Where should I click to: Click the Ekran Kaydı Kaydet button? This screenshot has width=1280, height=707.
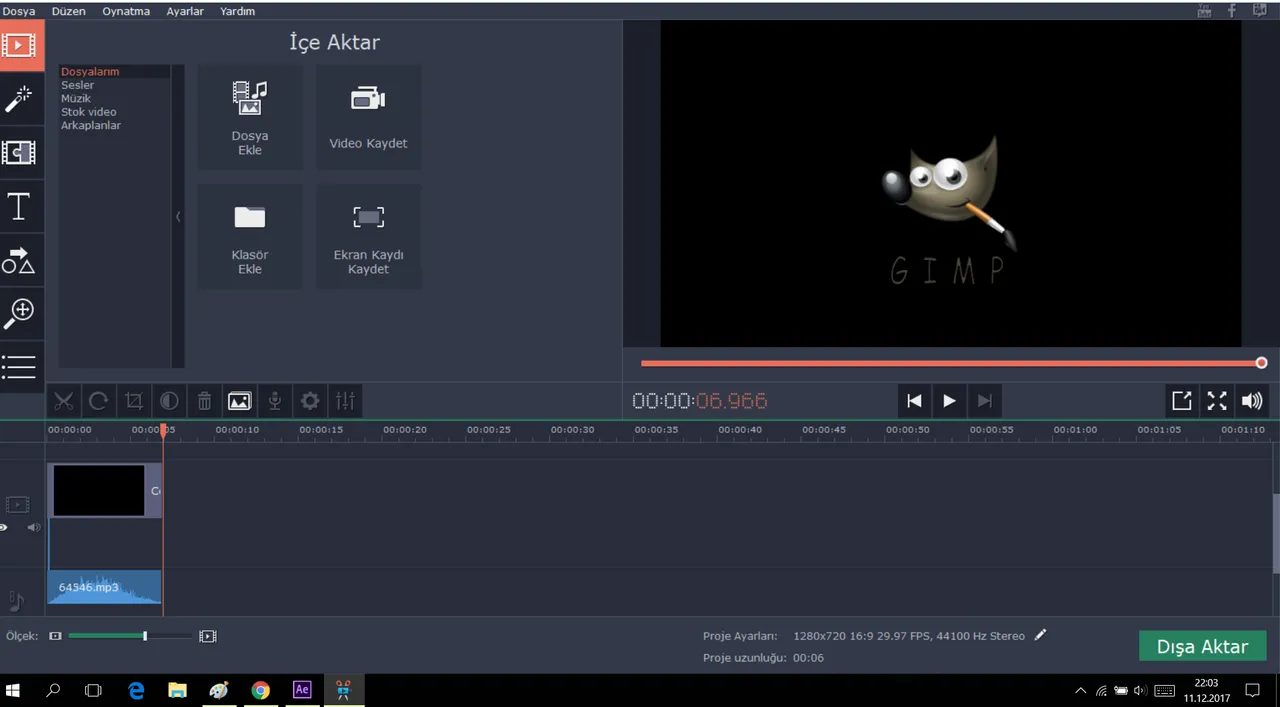click(368, 237)
